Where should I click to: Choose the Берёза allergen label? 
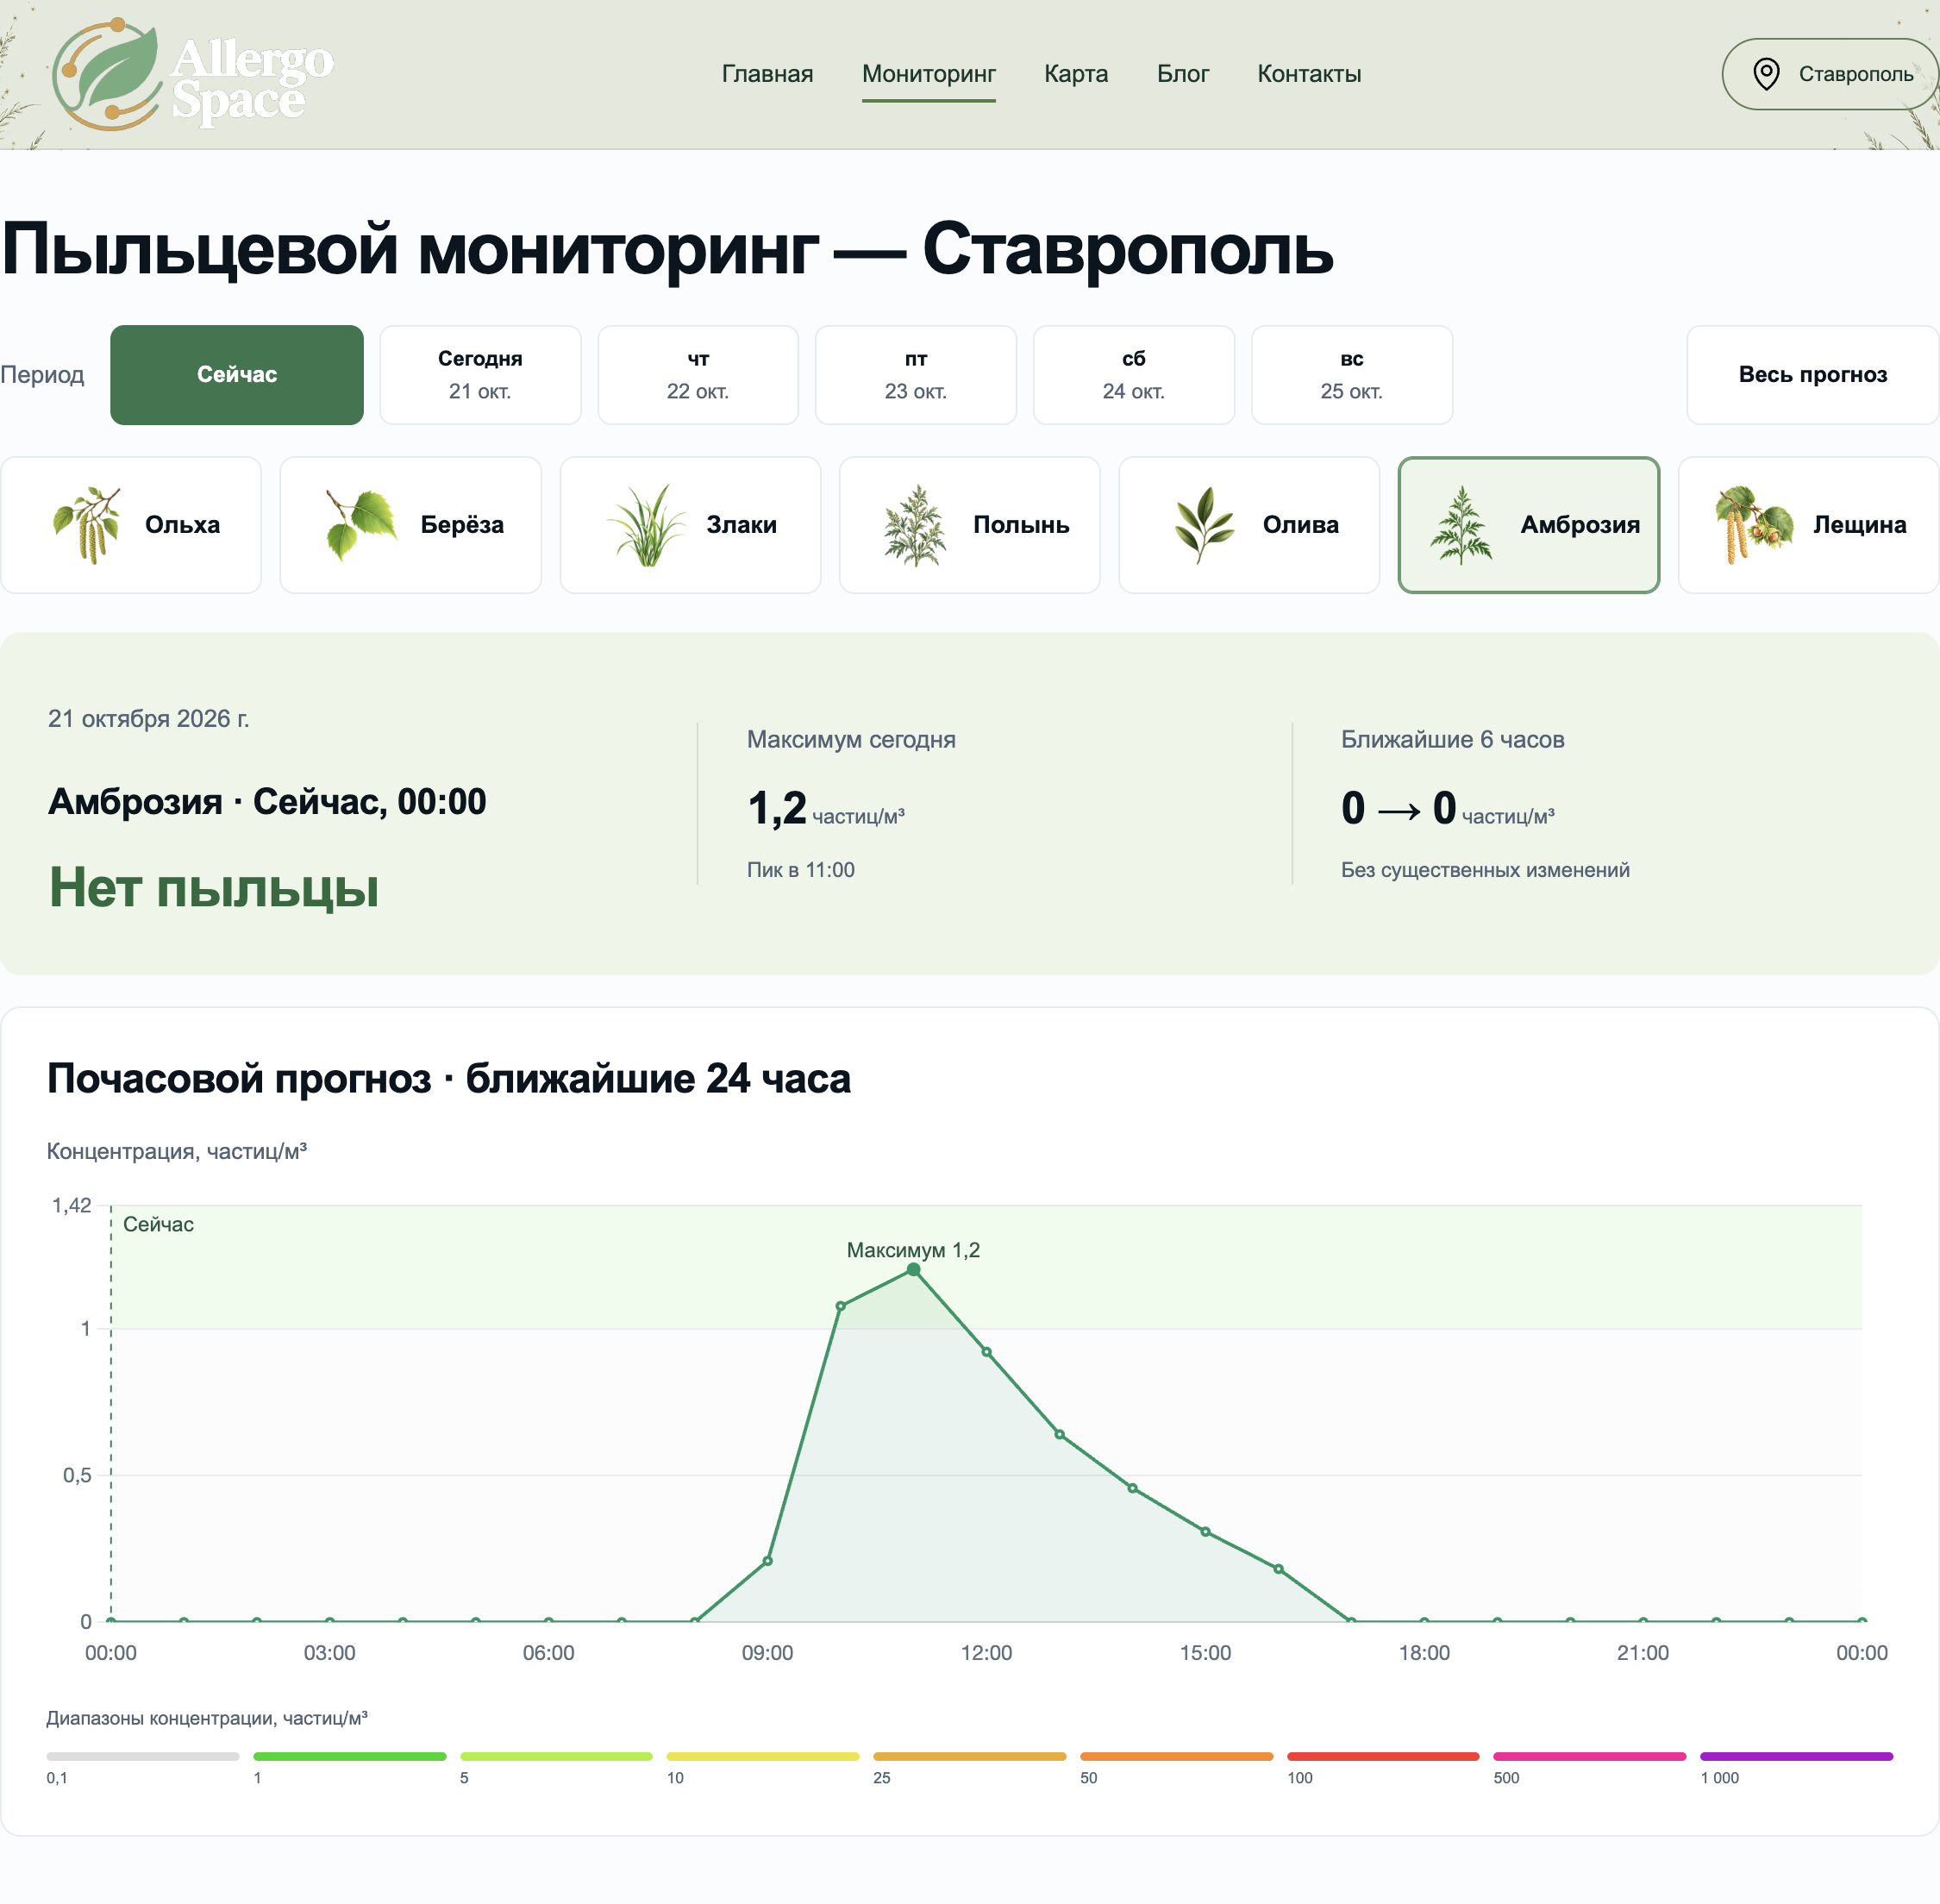[x=462, y=525]
